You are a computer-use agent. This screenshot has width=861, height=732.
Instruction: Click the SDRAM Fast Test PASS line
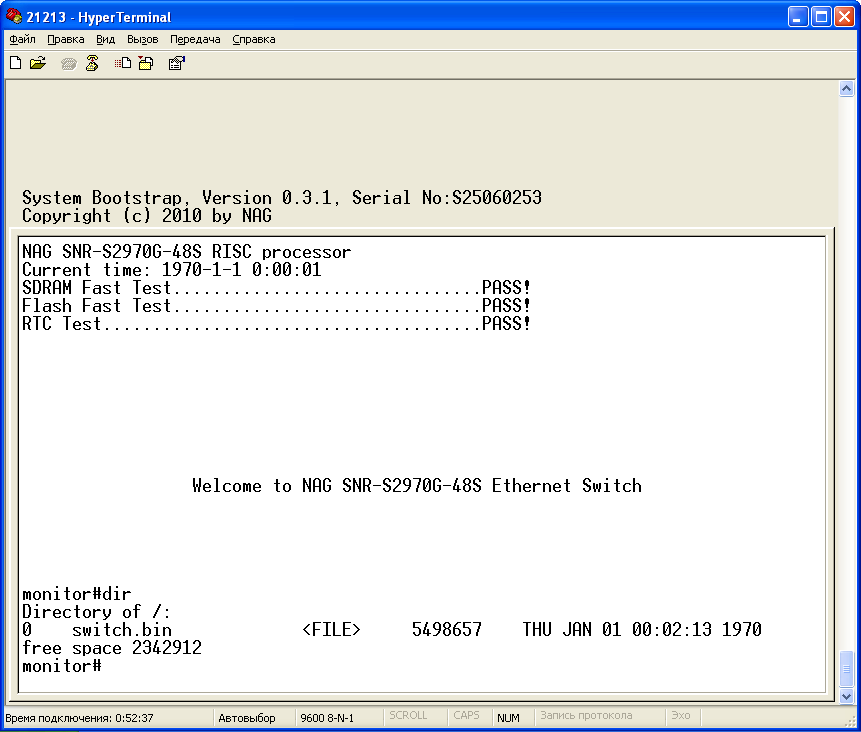pyautogui.click(x=276, y=288)
